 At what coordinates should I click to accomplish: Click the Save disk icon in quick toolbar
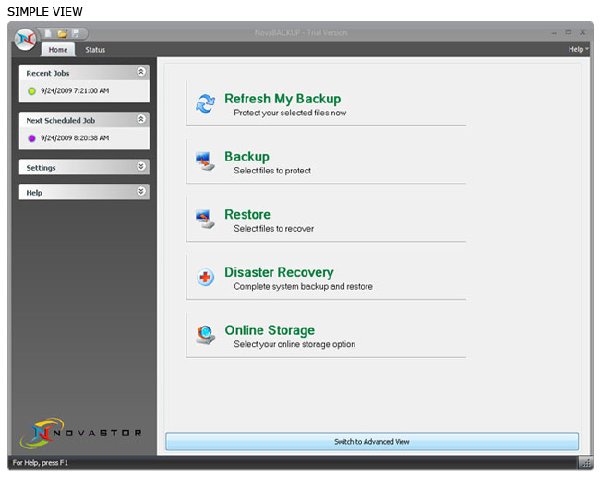[x=76, y=34]
